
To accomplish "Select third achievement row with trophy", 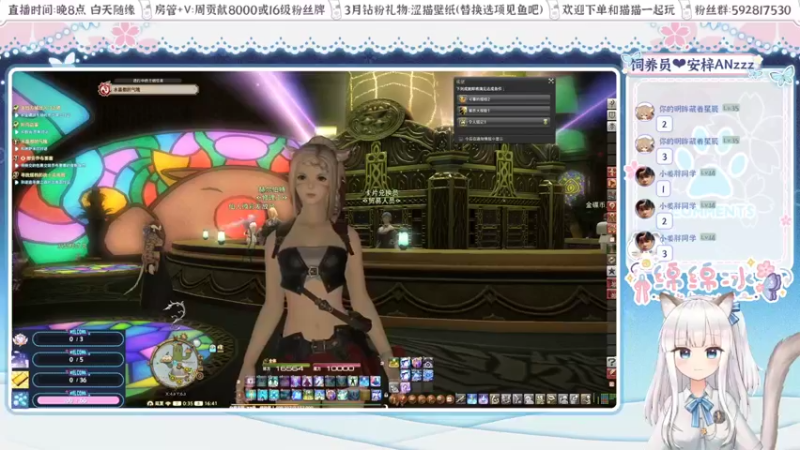I will (x=504, y=122).
